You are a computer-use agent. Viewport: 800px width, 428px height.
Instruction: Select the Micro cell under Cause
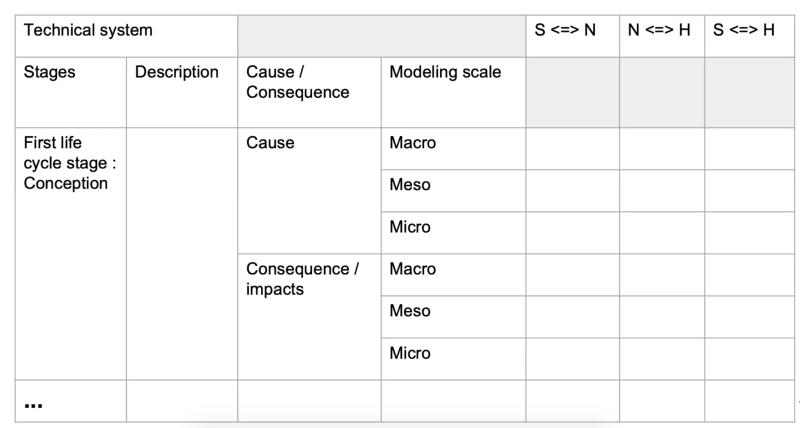(x=453, y=232)
